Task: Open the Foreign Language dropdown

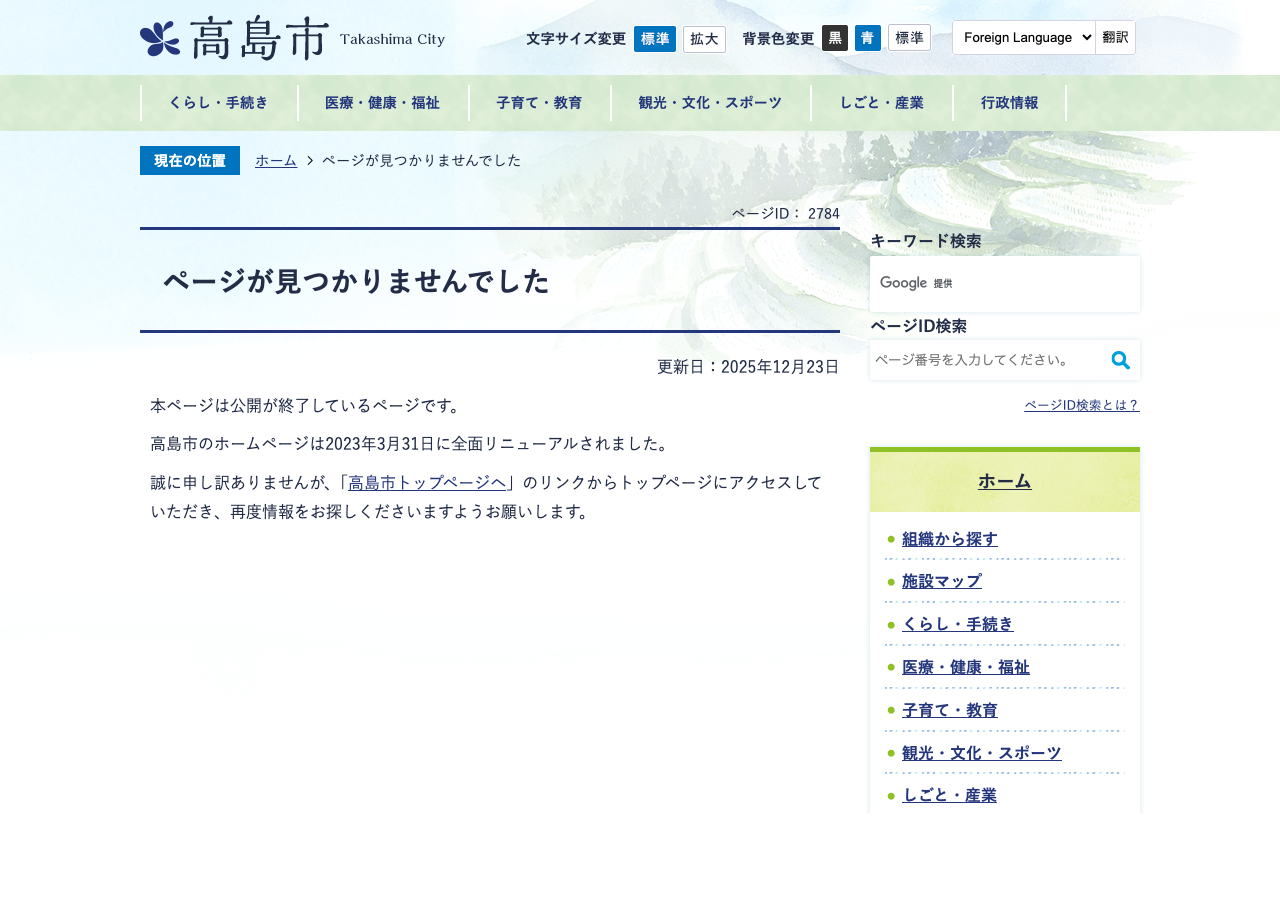Action: coord(1024,37)
